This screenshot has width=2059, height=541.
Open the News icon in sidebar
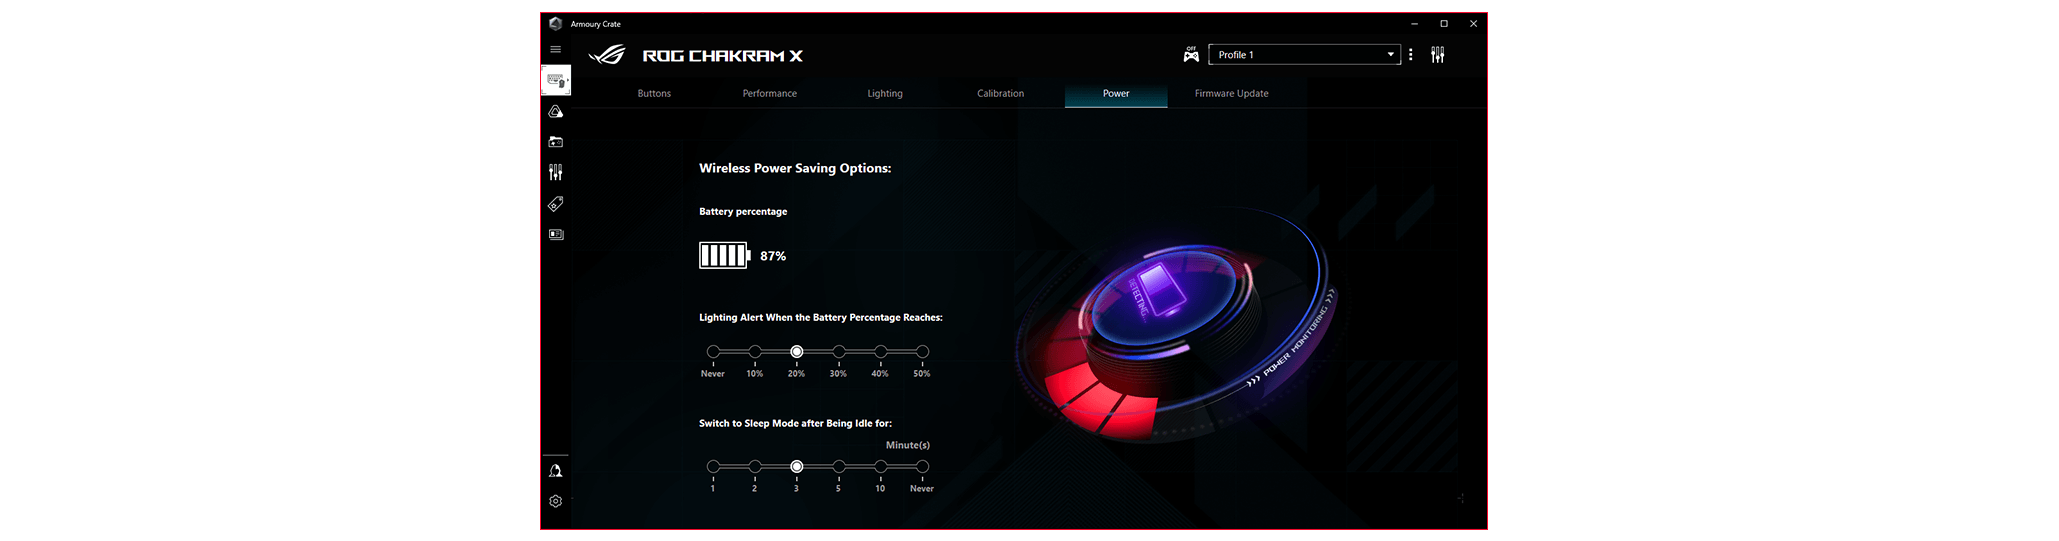tap(556, 235)
